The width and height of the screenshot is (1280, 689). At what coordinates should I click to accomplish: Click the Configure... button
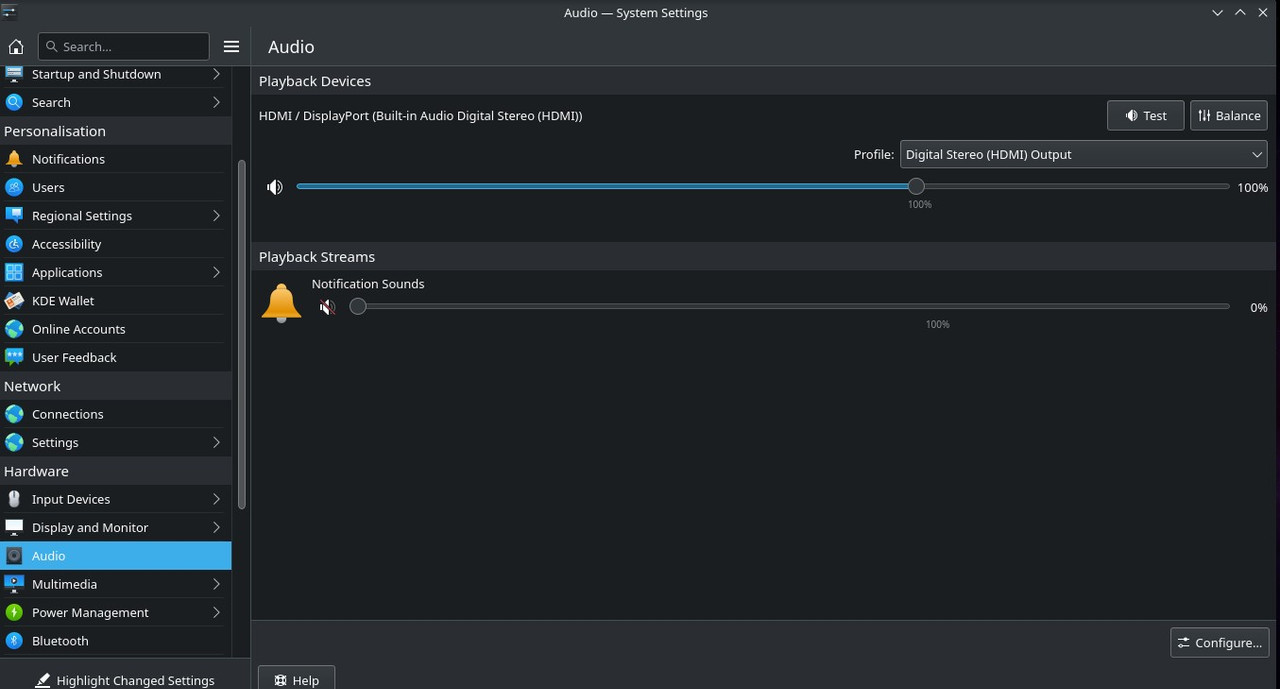(1219, 642)
